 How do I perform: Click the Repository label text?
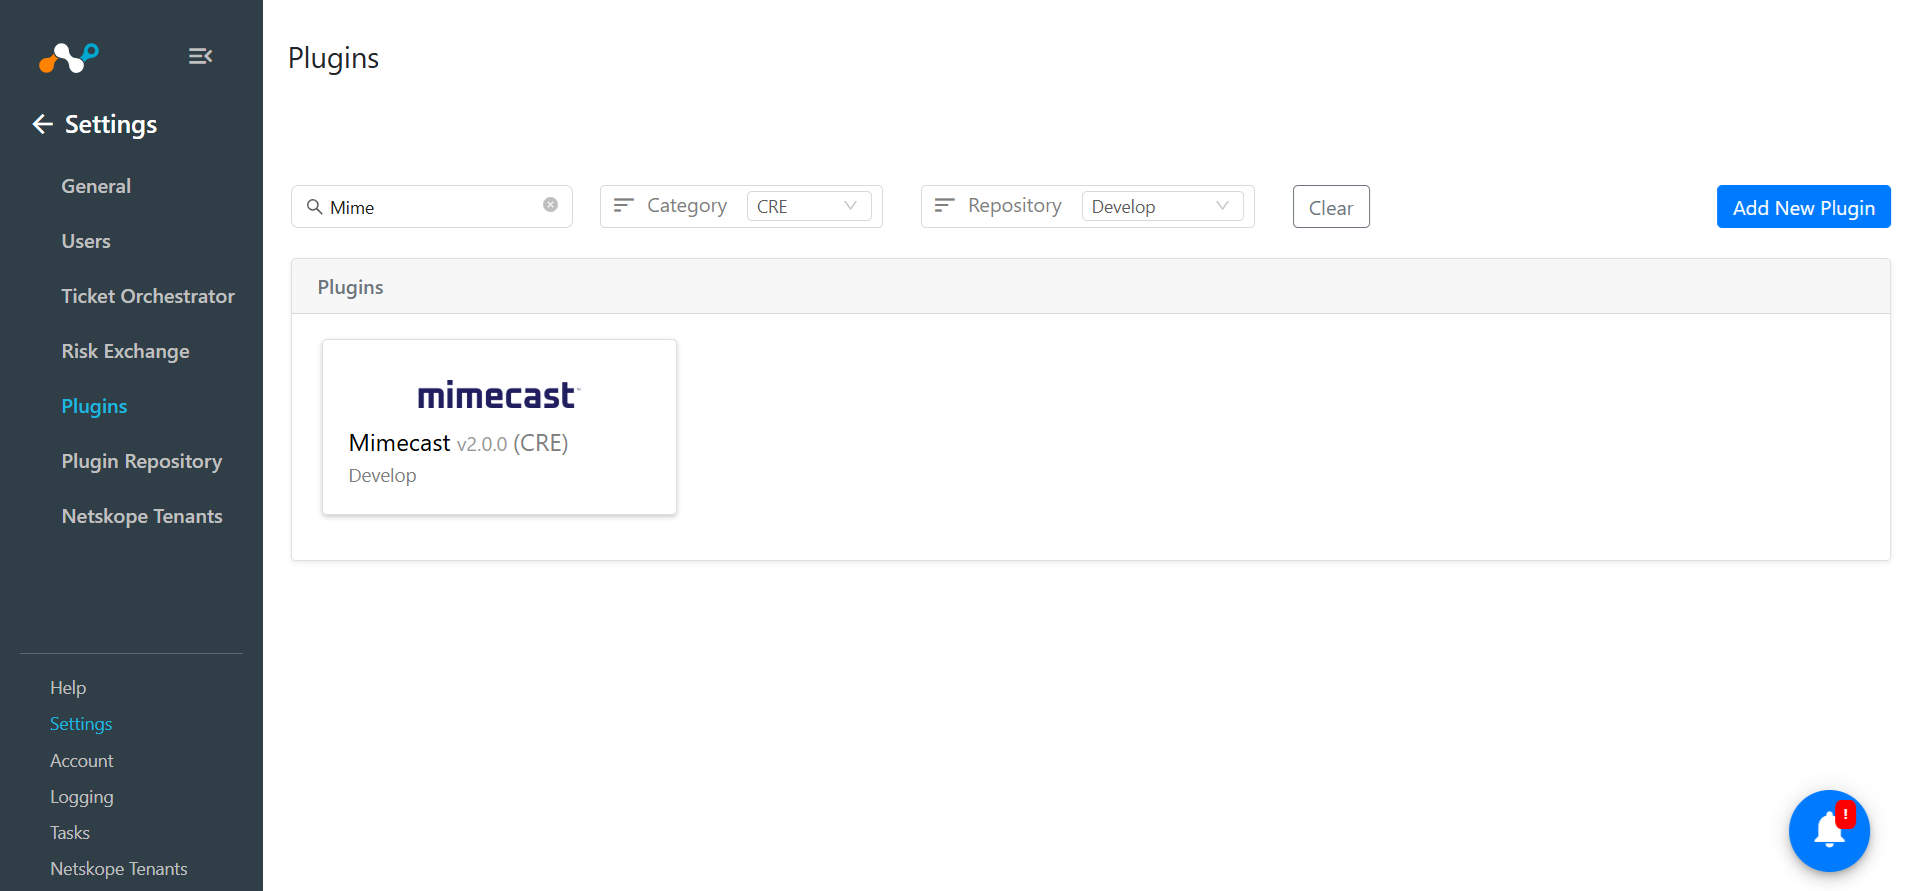coord(1015,205)
